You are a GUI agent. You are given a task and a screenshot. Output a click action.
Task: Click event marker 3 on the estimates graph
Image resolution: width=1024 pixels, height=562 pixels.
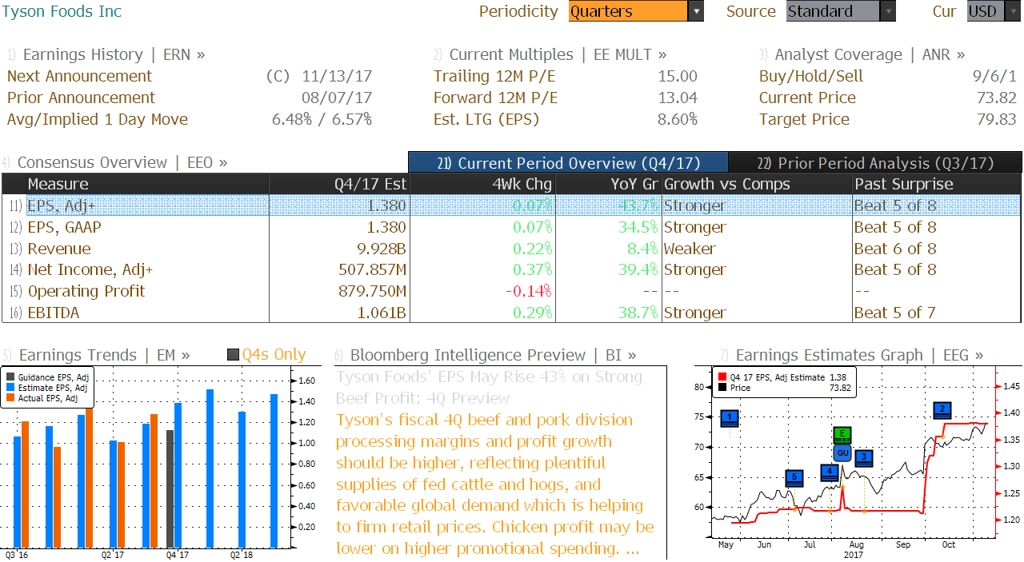864,458
